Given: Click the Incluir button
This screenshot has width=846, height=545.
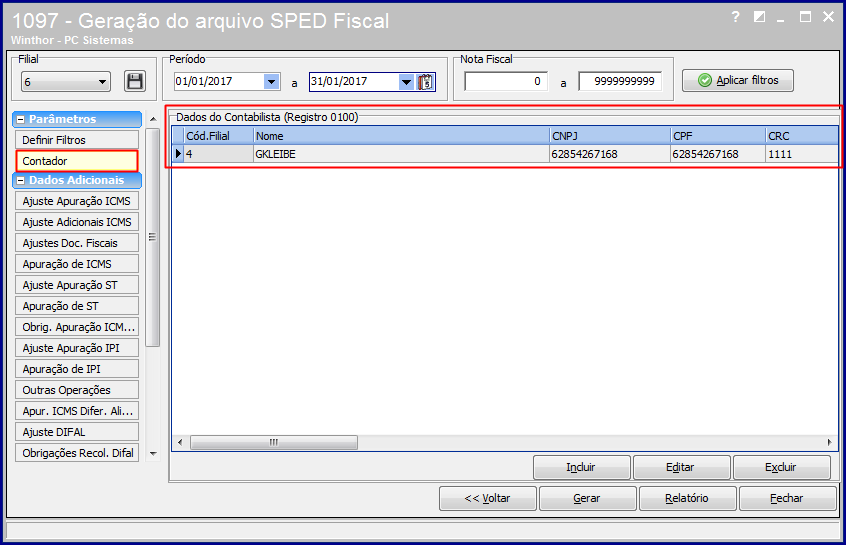Looking at the screenshot, I should point(582,467).
